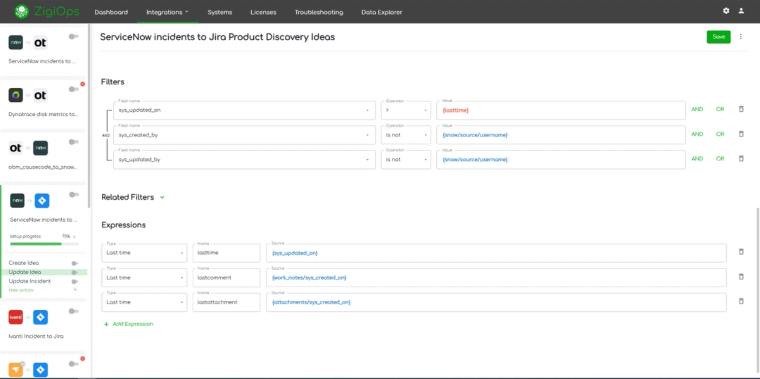Open Type dropdown for lastattachment expression
The image size is (760, 379).
point(144,302)
